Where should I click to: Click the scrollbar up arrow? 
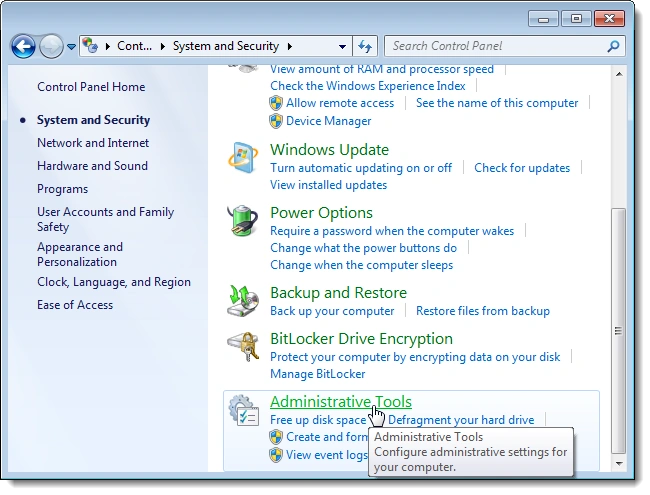[619, 75]
